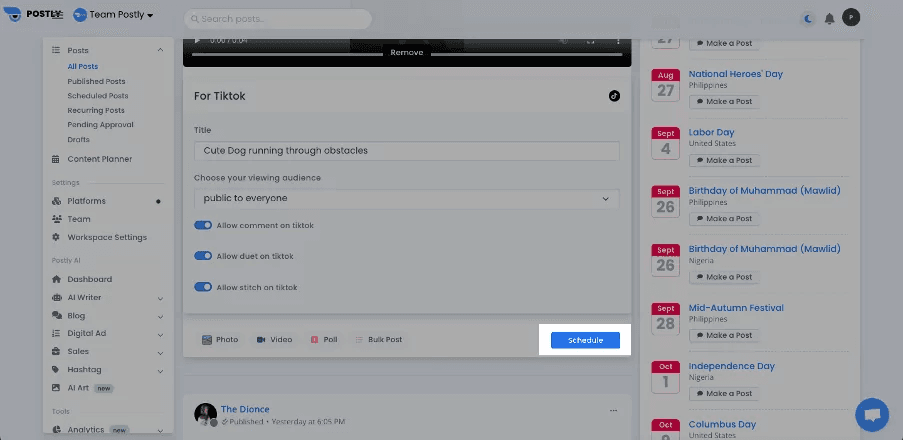Screen dimensions: 904x440
Task: Seek in the video progress bar
Action: pos(406,55)
